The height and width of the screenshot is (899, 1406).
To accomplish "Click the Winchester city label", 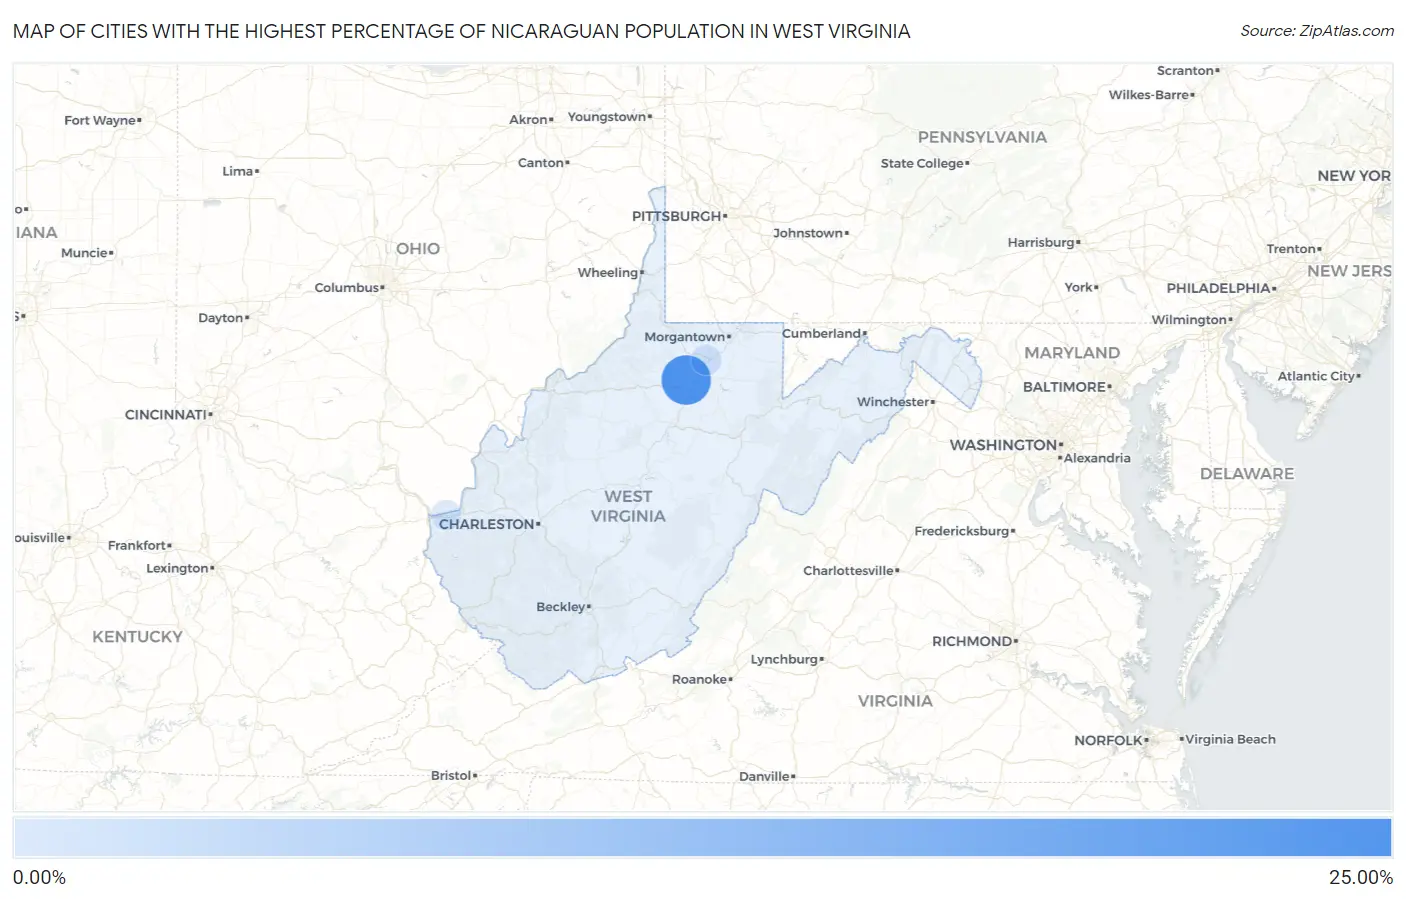I will (x=894, y=402).
